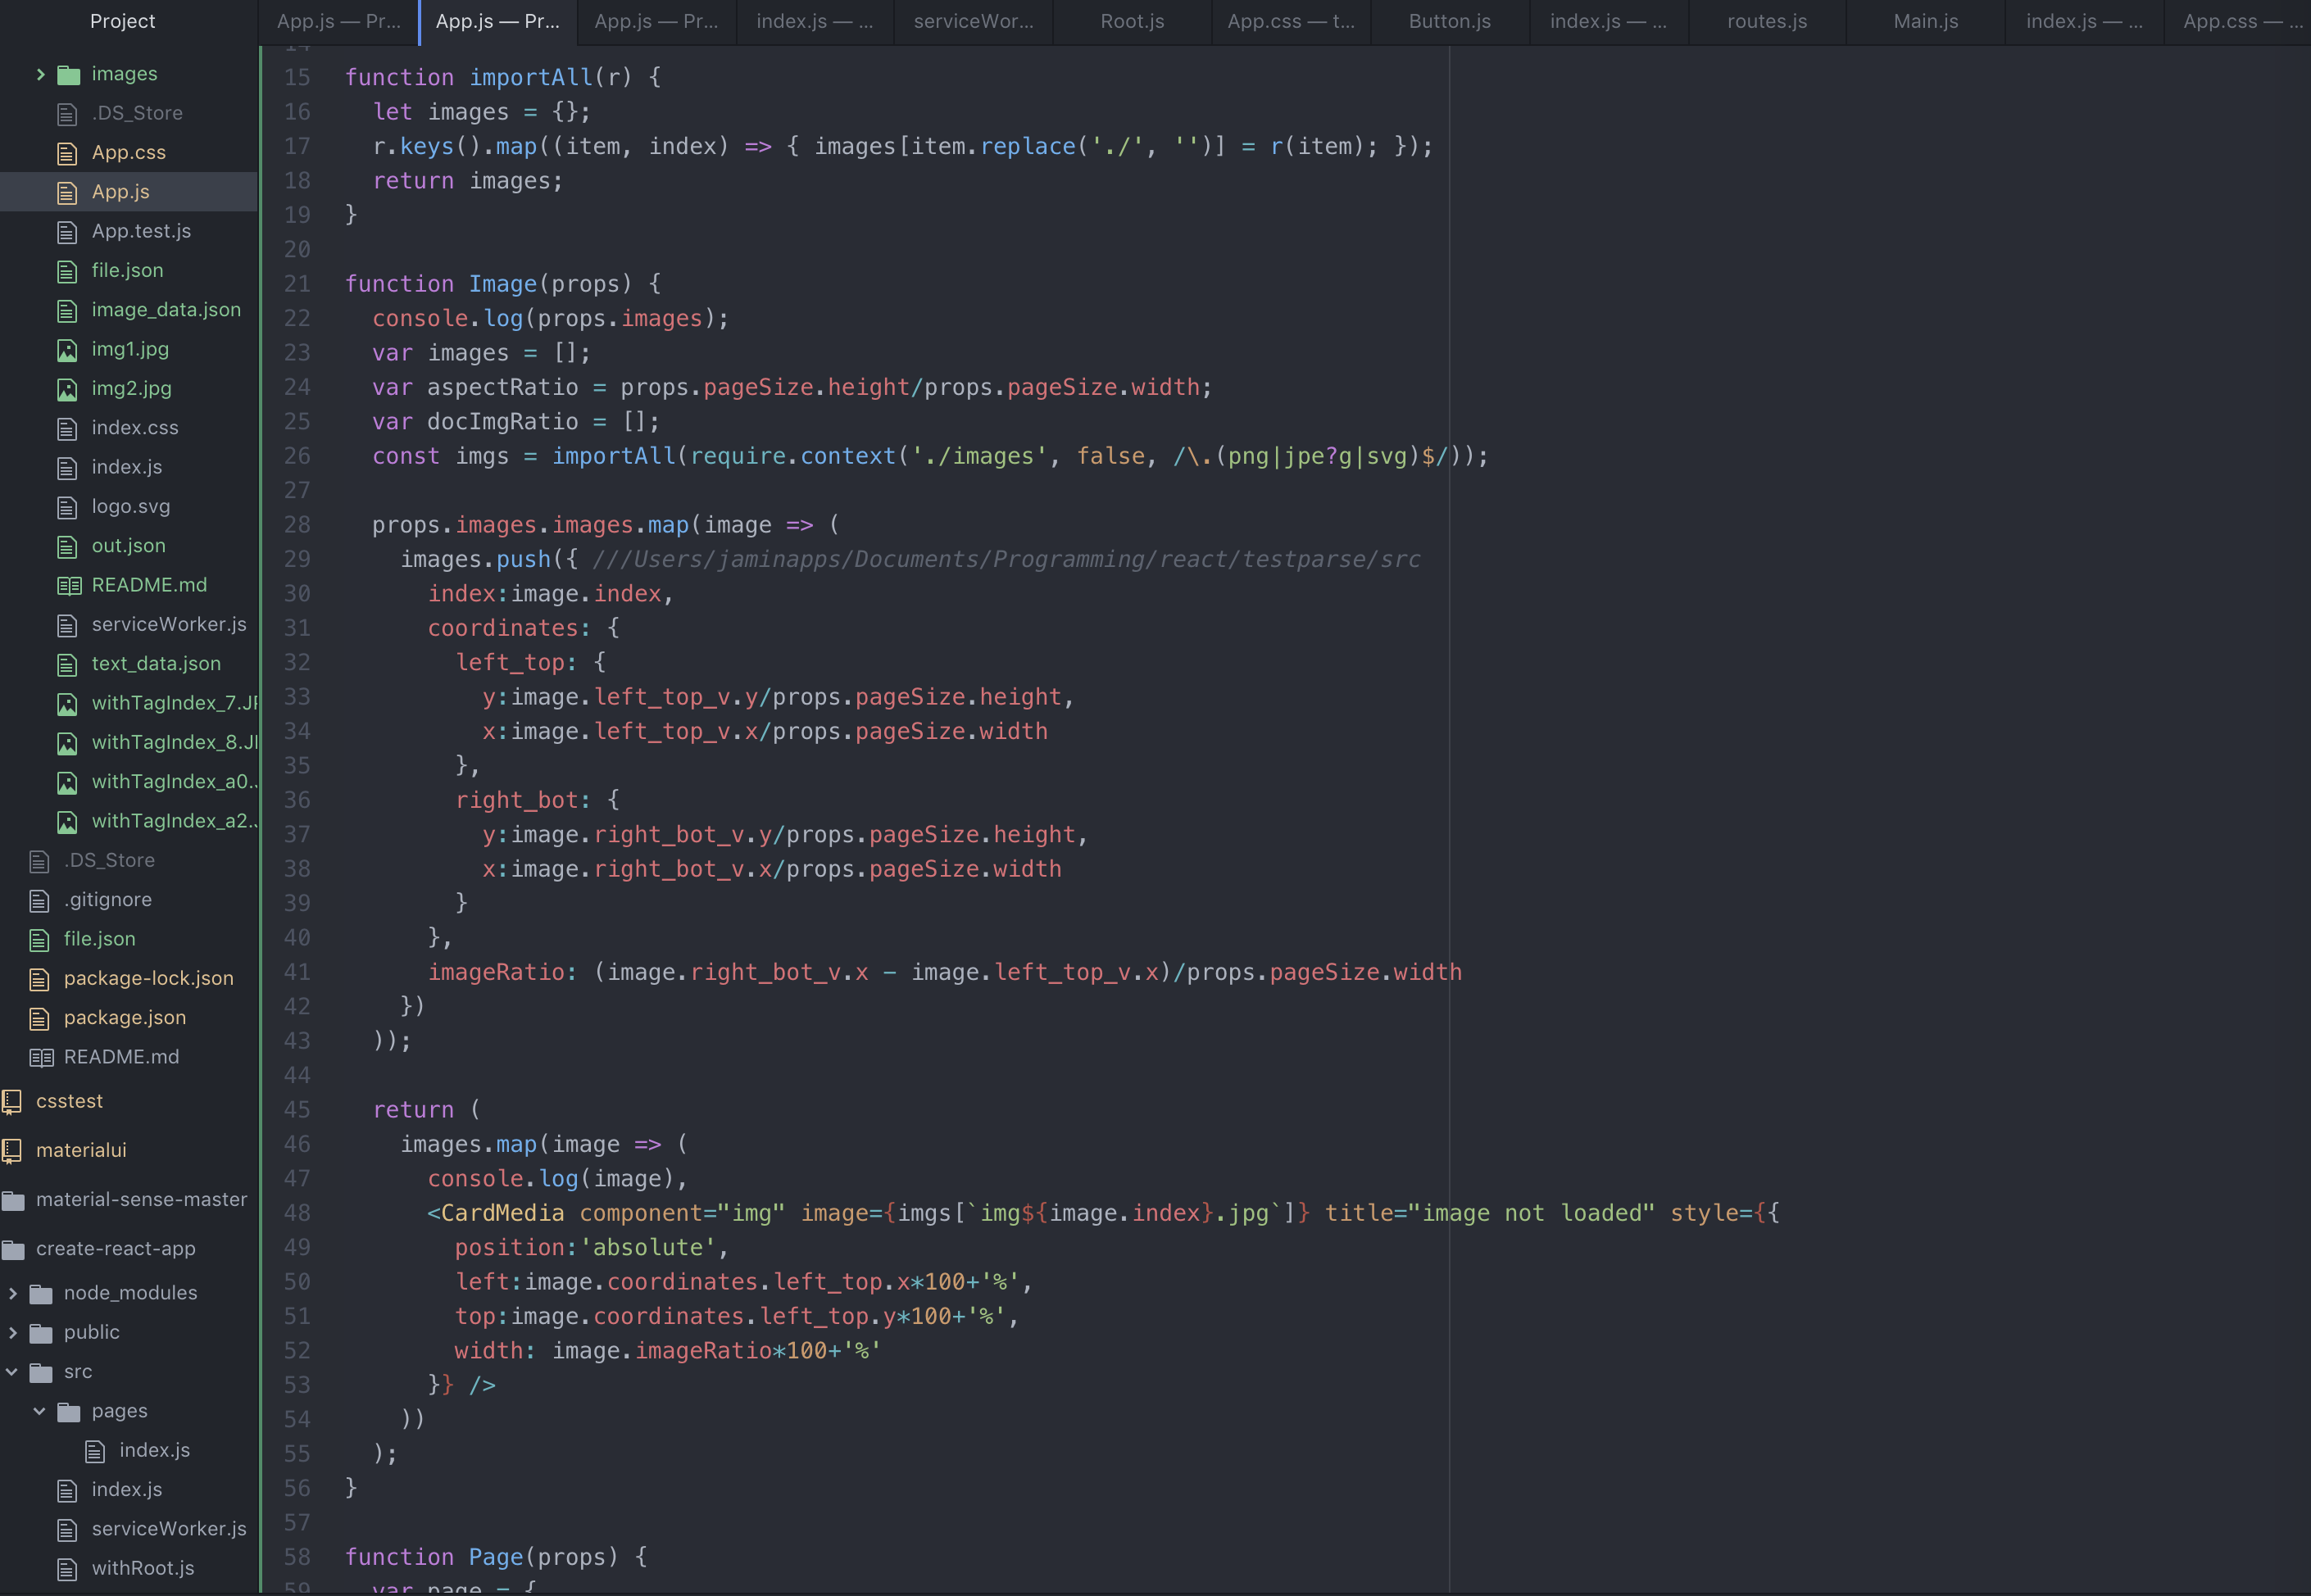Open the routes.js tab
The width and height of the screenshot is (2311, 1596).
(x=1766, y=21)
